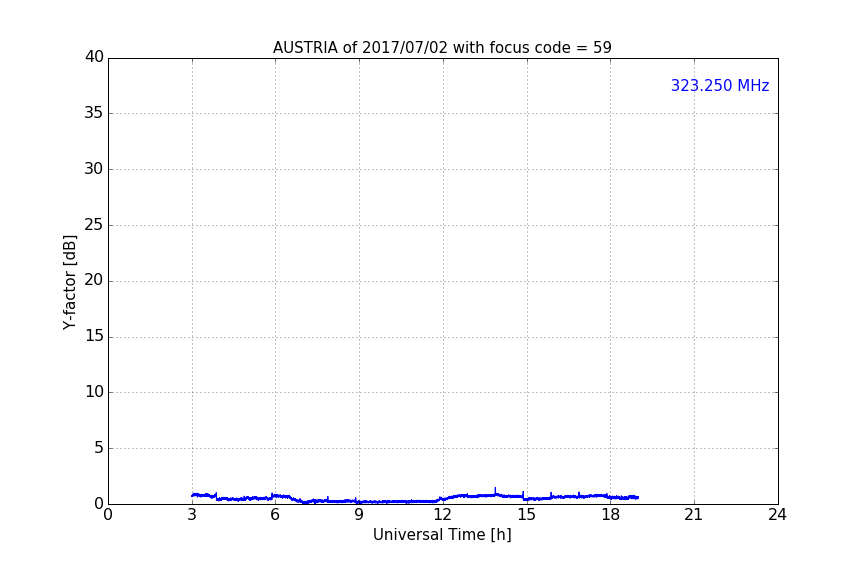Click the plot title mentioning AUSTRIA 2017/07/02
The image size is (864, 576).
442,48
